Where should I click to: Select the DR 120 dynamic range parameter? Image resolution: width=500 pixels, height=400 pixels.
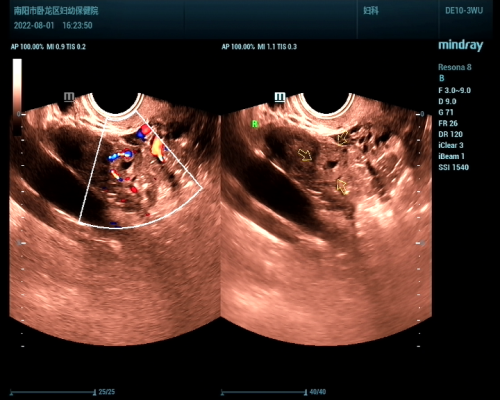click(x=451, y=134)
